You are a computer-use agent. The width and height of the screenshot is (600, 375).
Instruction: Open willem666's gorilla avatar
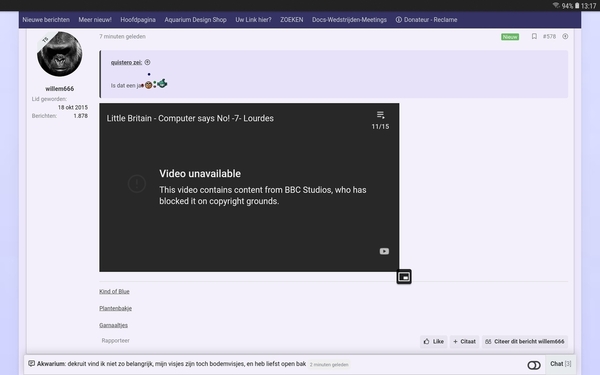[60, 54]
